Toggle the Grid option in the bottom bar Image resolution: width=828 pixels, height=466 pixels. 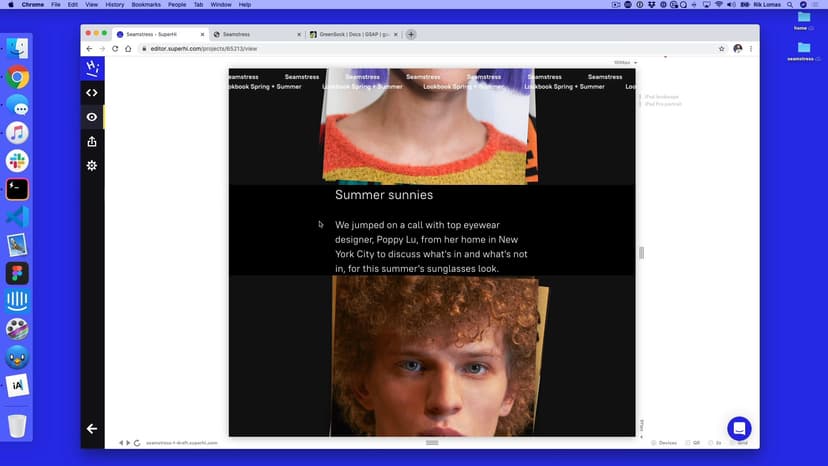pyautogui.click(x=738, y=442)
